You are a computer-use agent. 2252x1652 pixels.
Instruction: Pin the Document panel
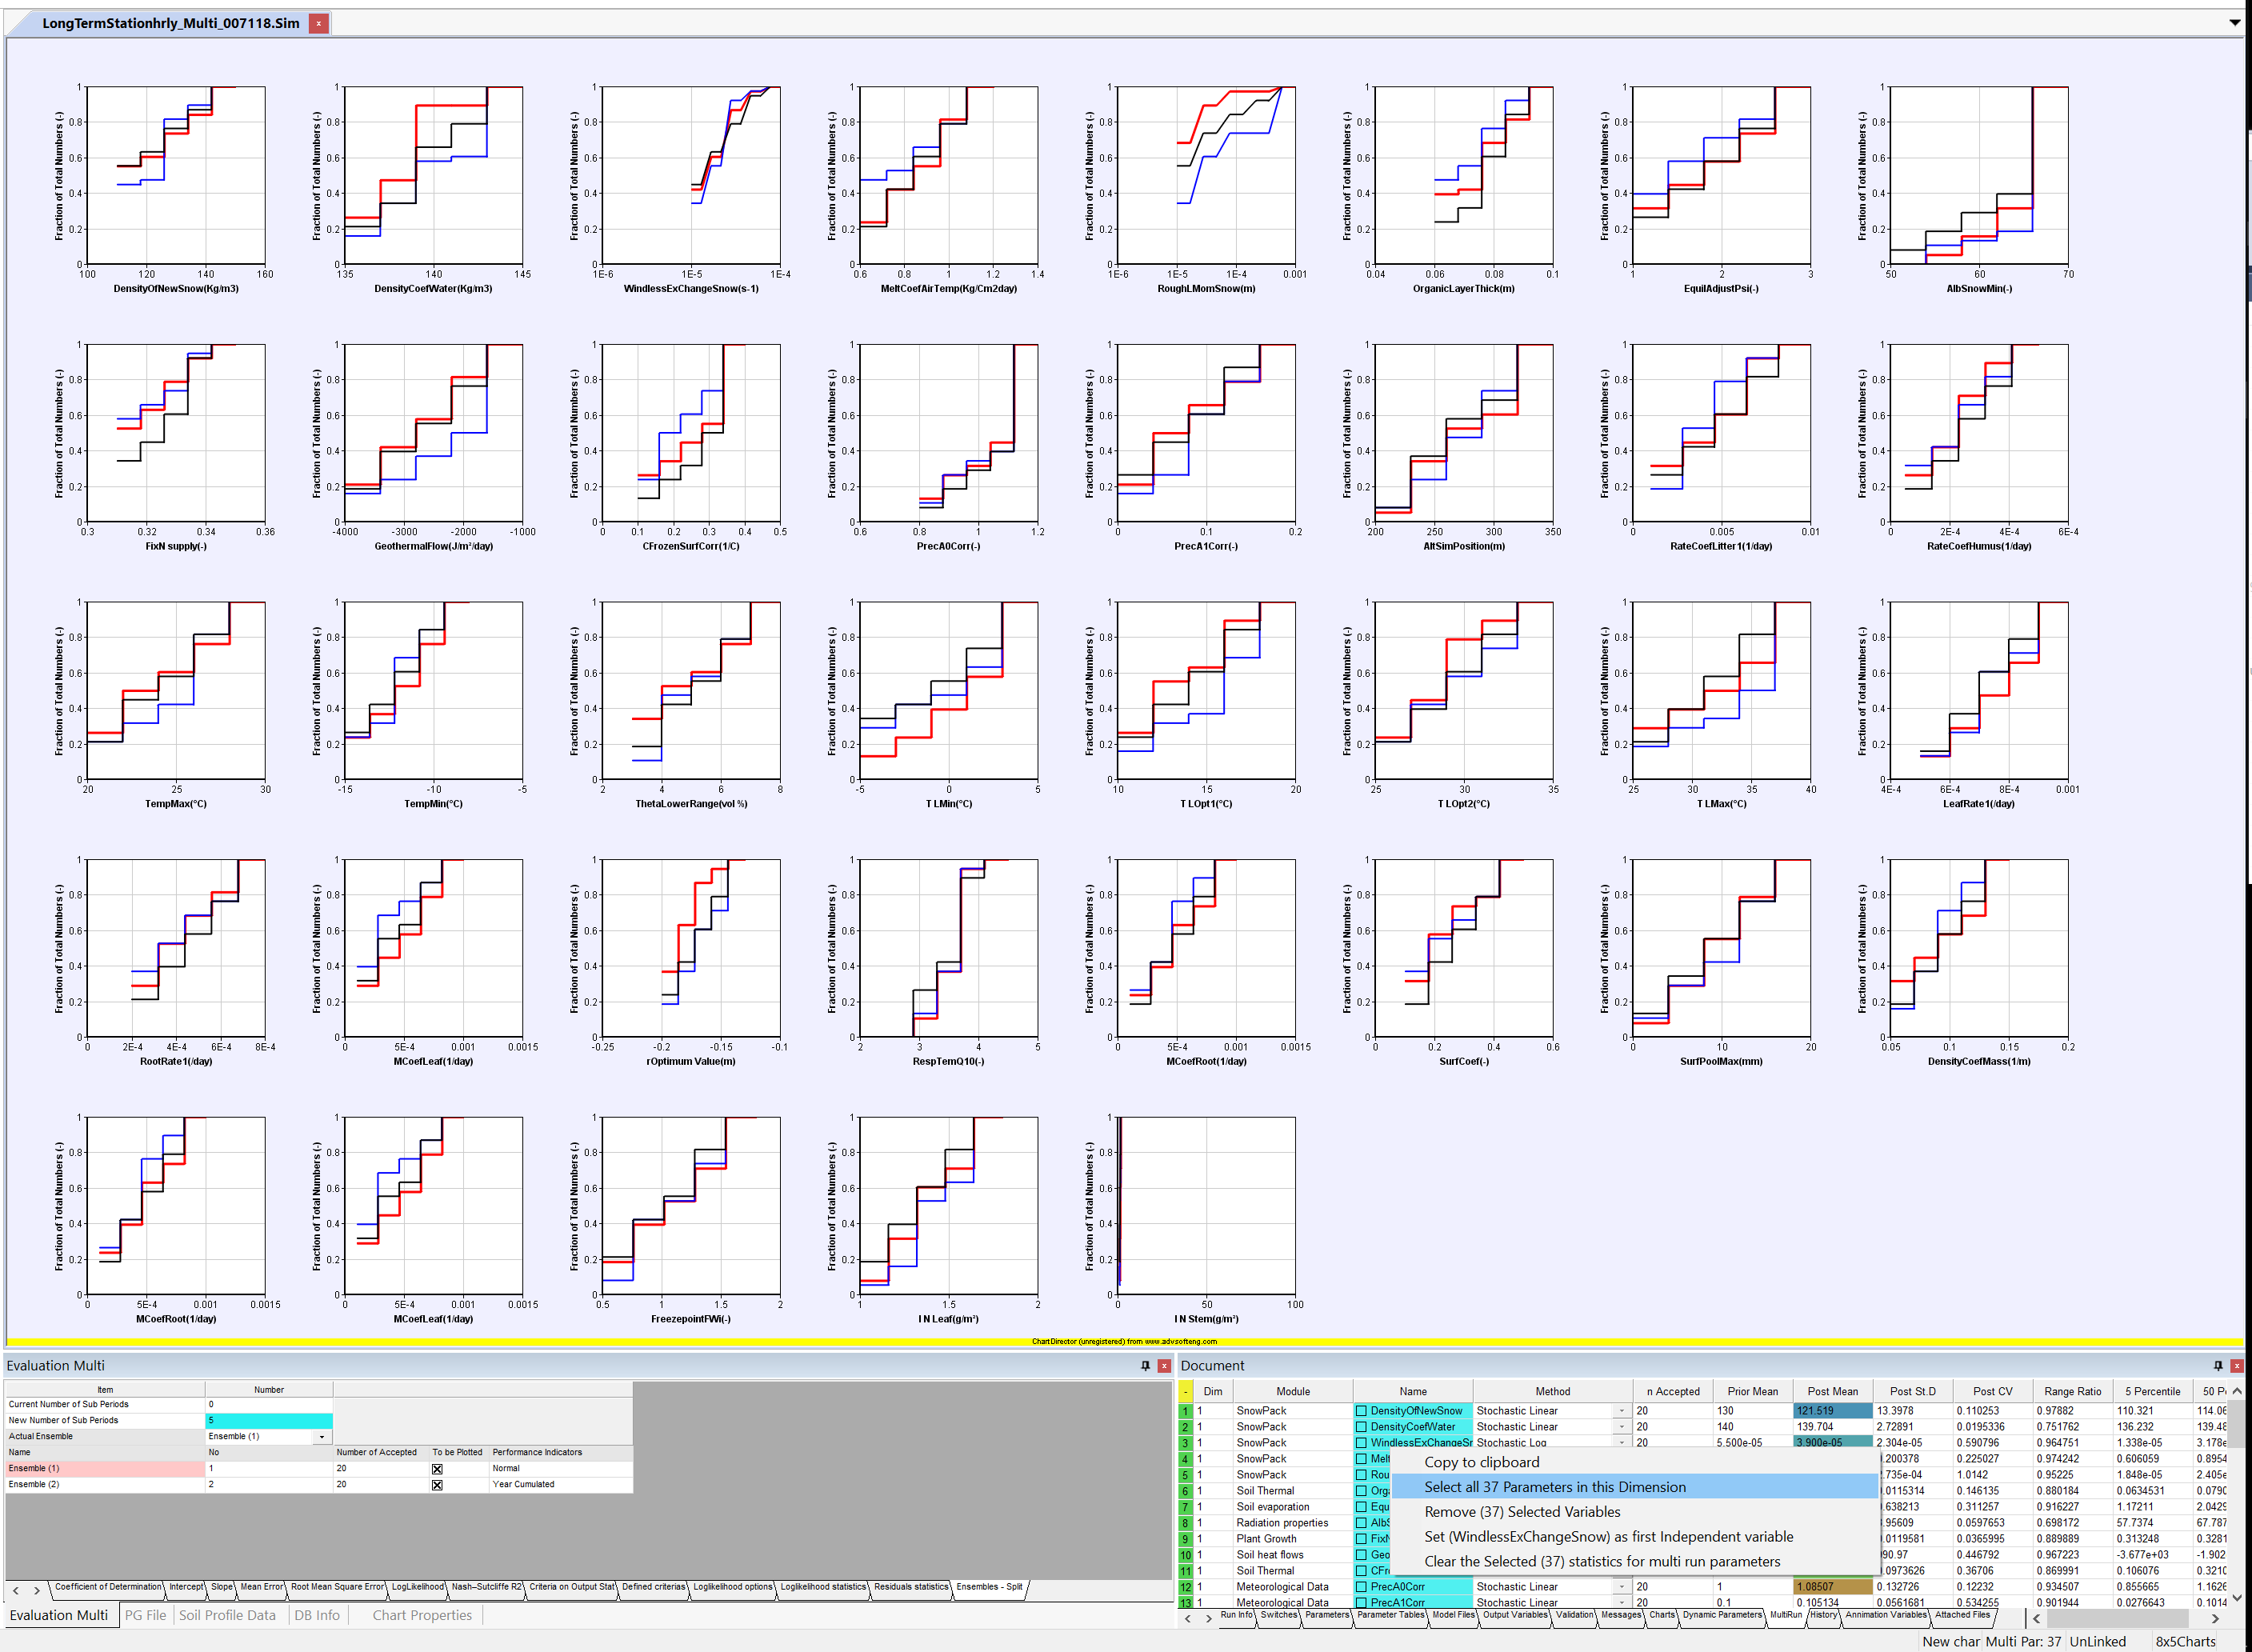[x=2218, y=1365]
